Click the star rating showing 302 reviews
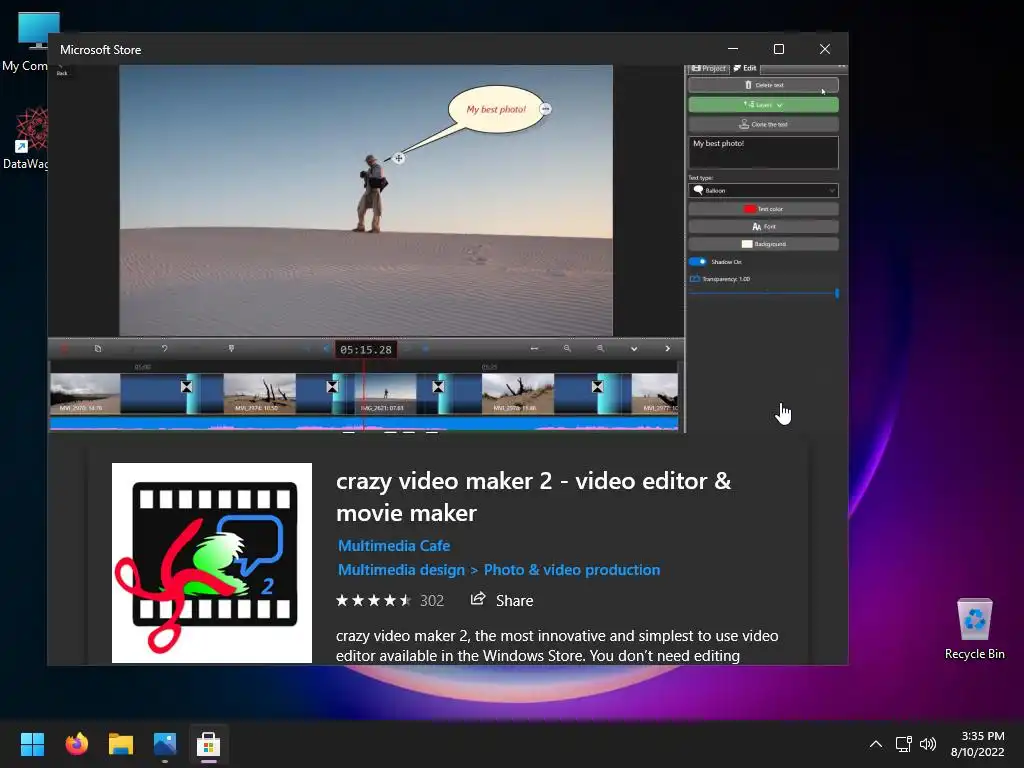Viewport: 1024px width, 768px height. 390,600
